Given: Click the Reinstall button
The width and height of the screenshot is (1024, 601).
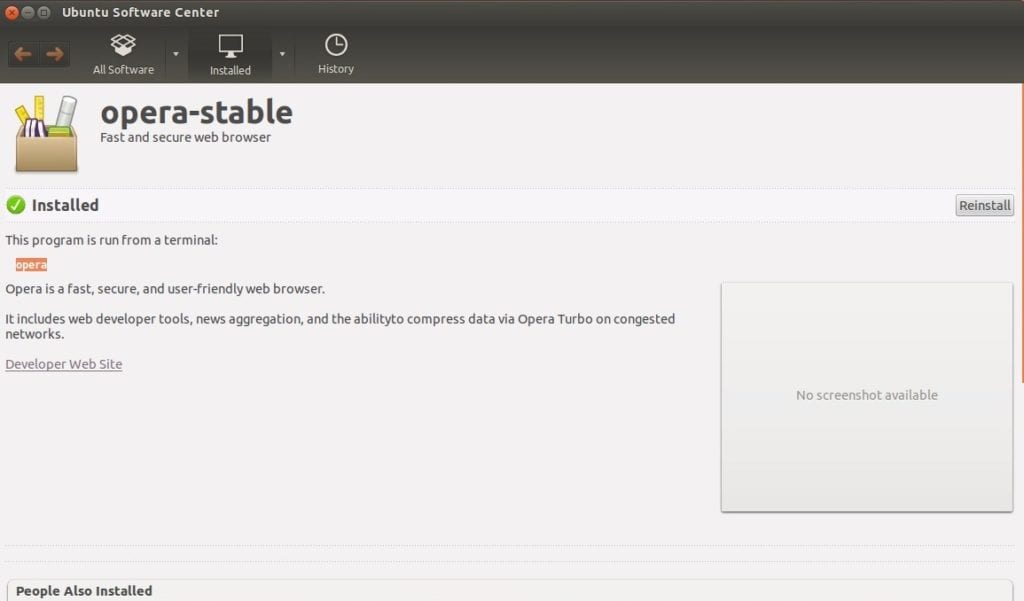Looking at the screenshot, I should point(984,205).
